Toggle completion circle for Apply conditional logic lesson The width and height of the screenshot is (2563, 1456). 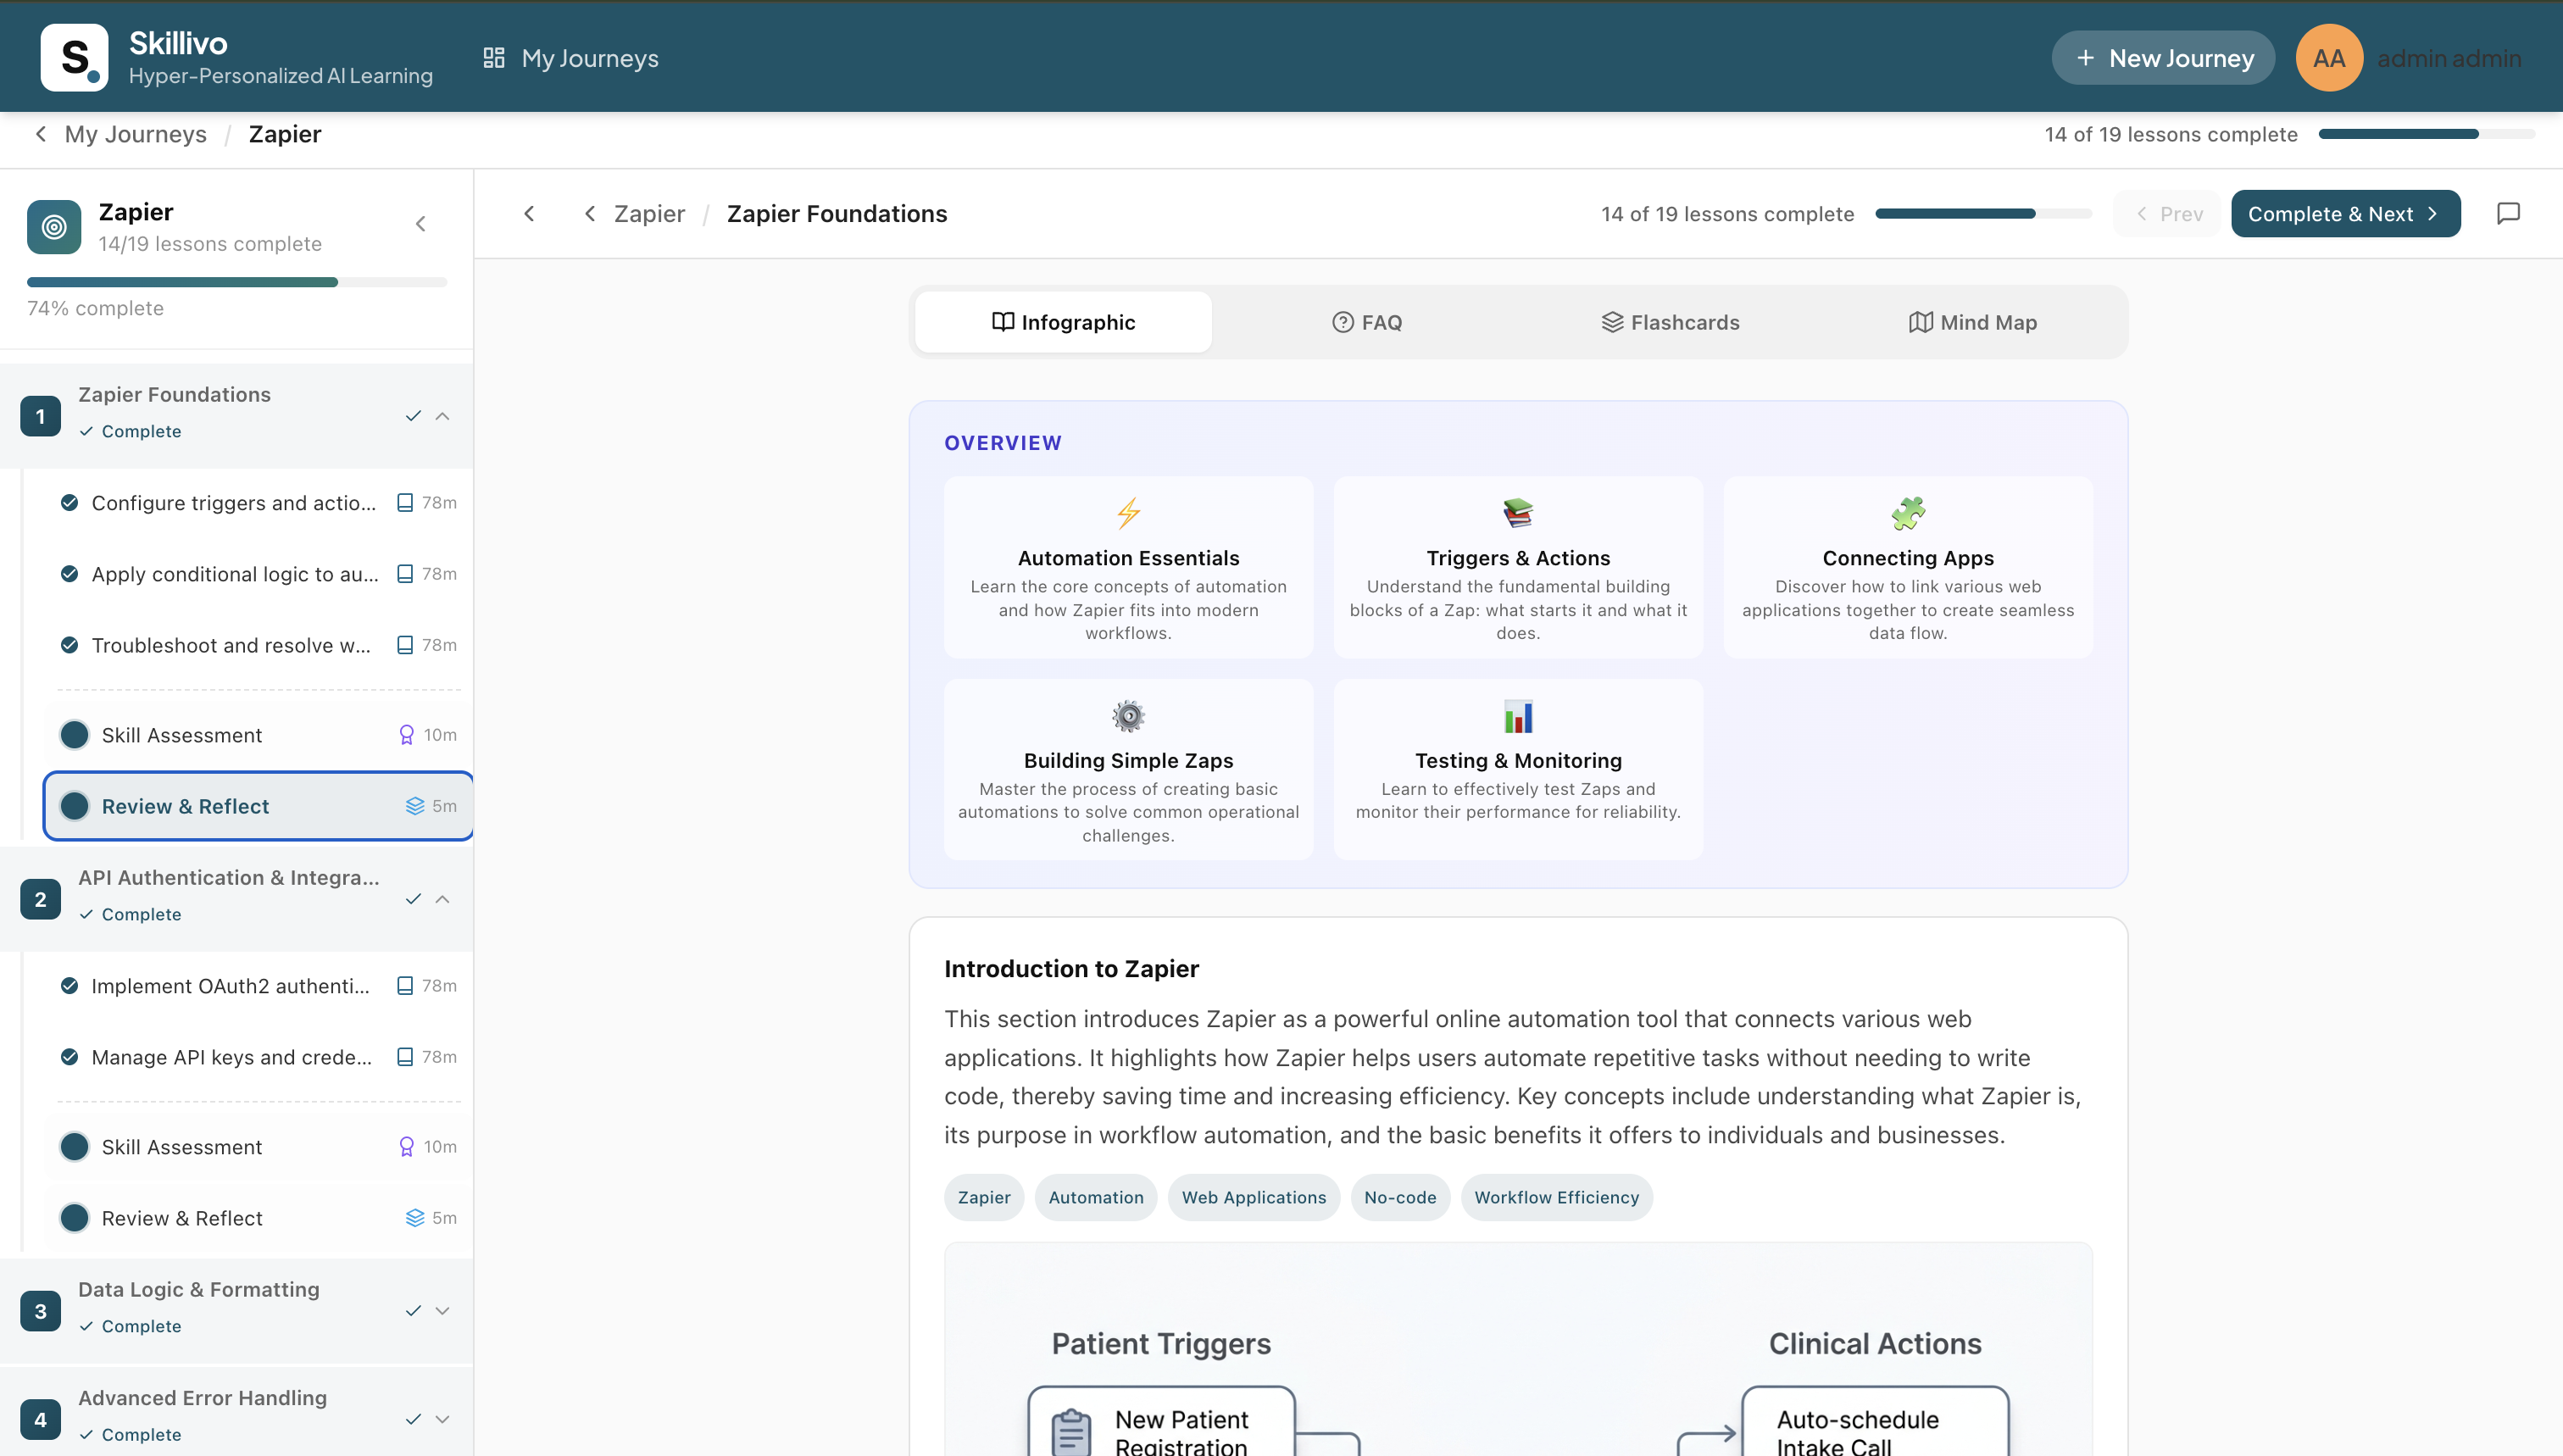[x=69, y=573]
